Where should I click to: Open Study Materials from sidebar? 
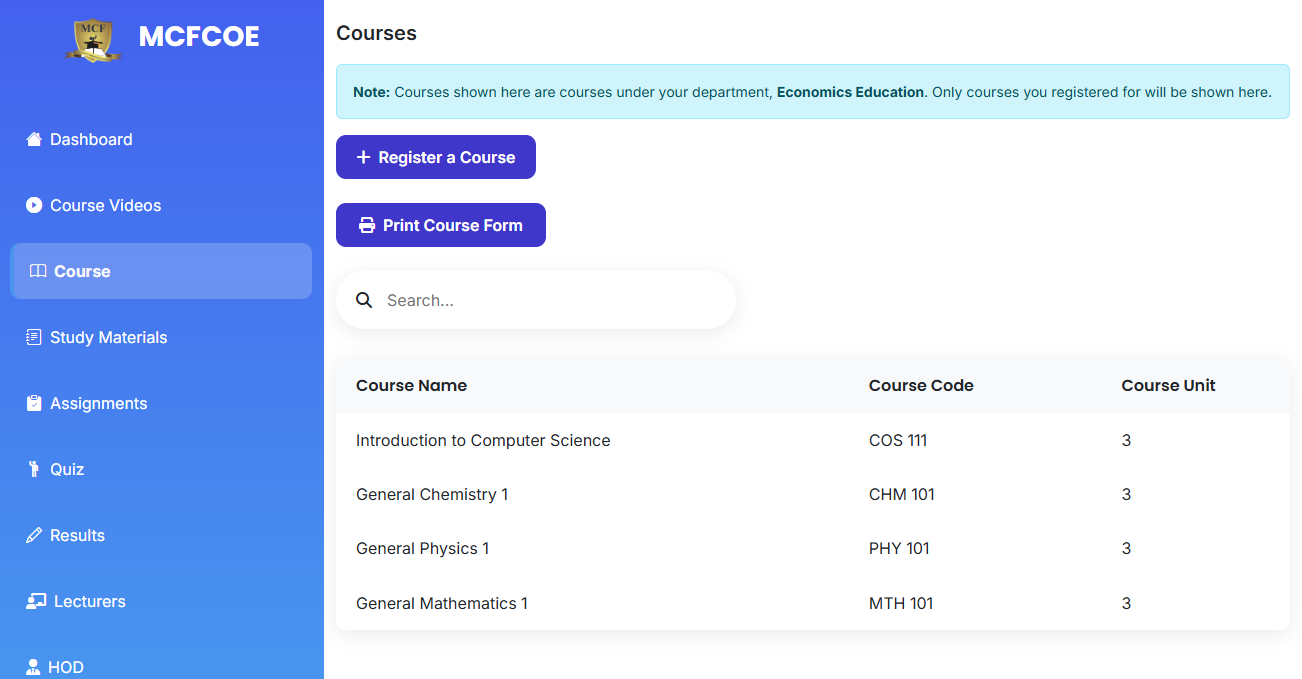tap(108, 337)
